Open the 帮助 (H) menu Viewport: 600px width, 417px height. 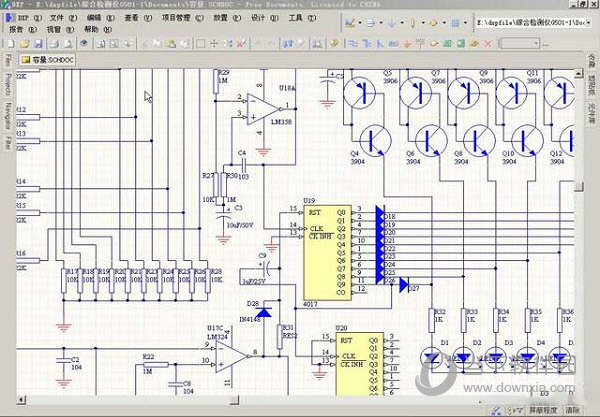point(98,29)
